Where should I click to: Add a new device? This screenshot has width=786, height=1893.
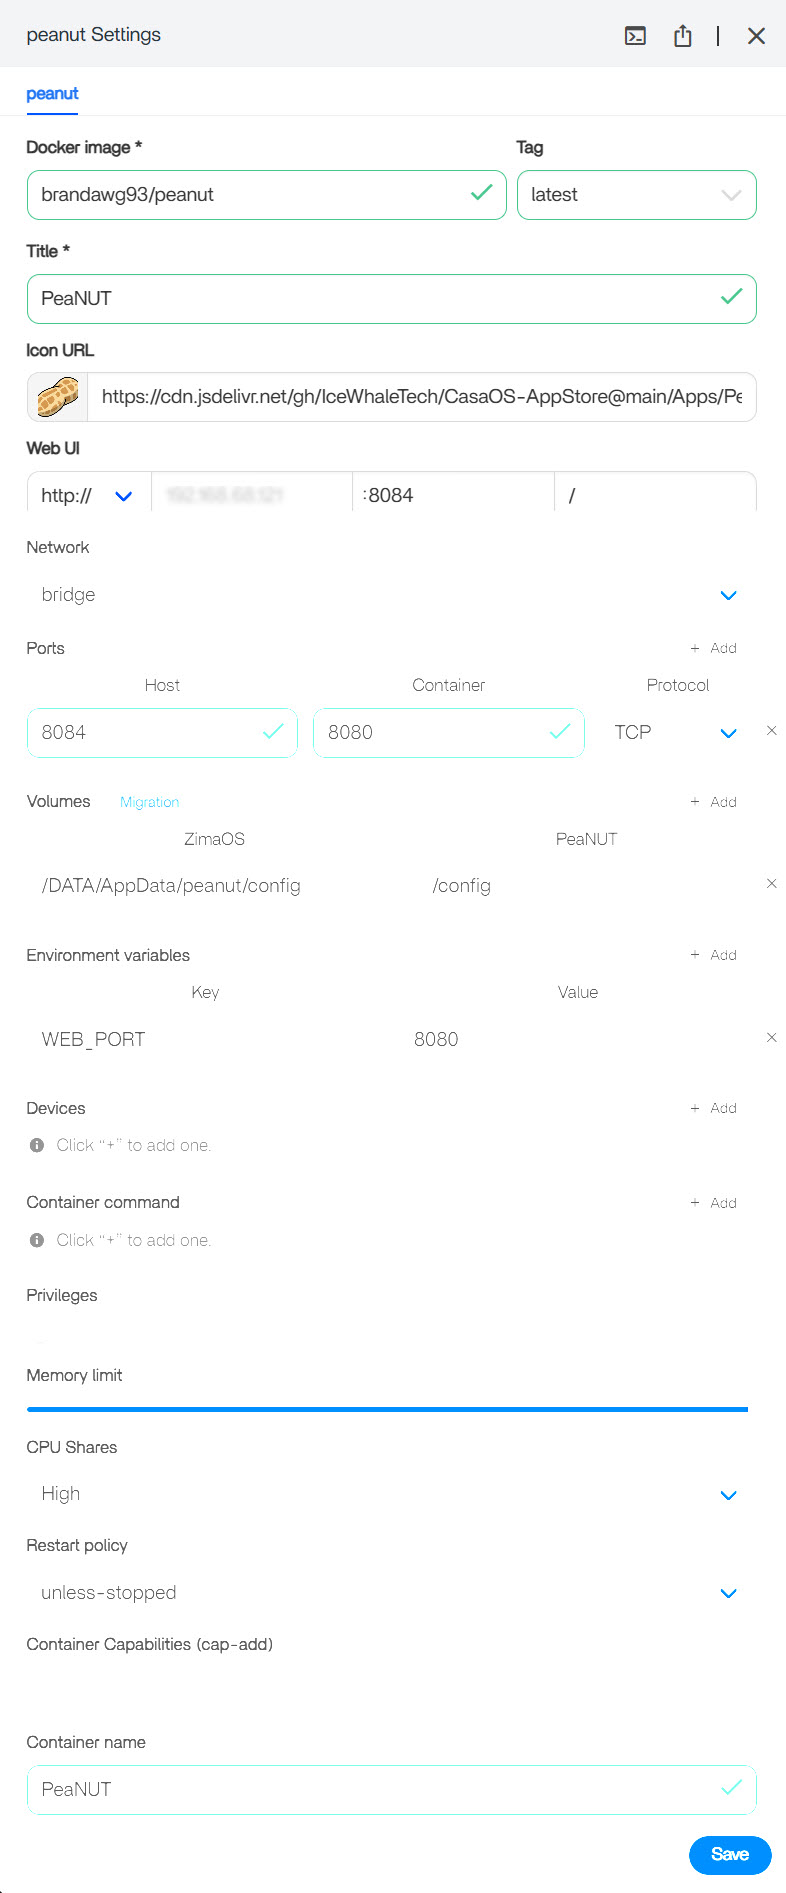point(713,1108)
